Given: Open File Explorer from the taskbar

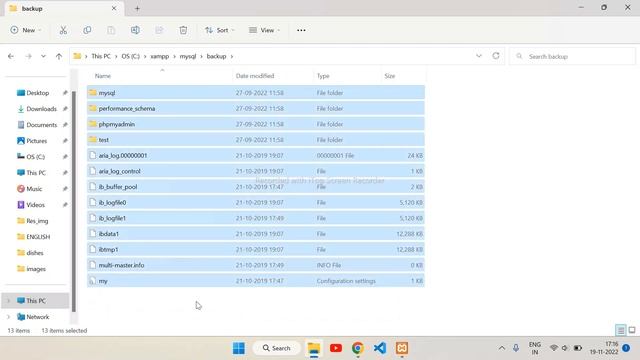Looking at the screenshot, I should click(x=314, y=348).
